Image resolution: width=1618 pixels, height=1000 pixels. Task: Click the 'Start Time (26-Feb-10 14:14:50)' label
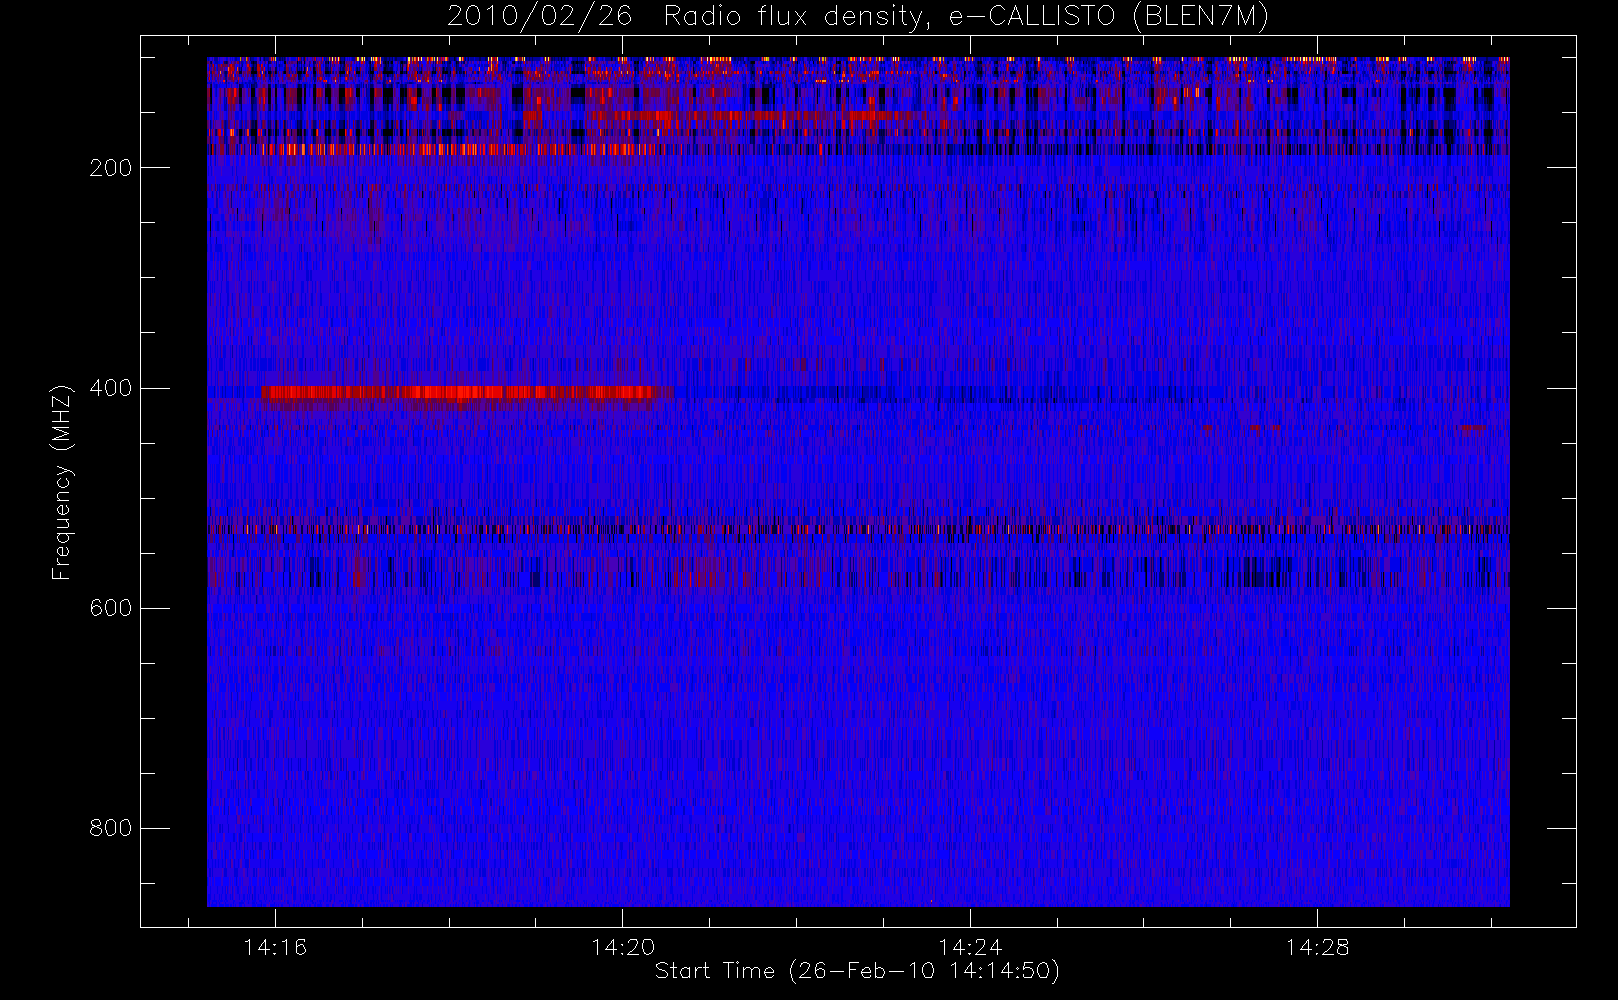[x=857, y=971]
